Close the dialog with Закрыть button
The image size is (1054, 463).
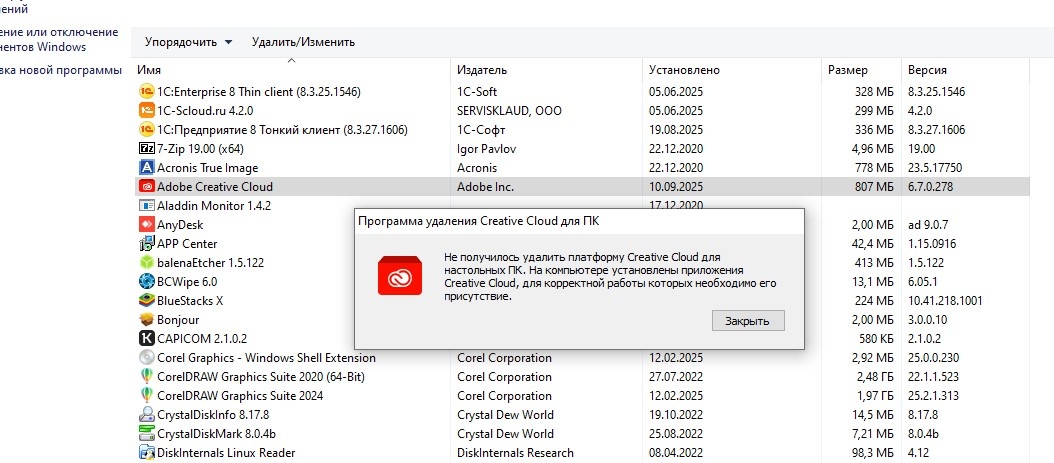click(x=748, y=321)
